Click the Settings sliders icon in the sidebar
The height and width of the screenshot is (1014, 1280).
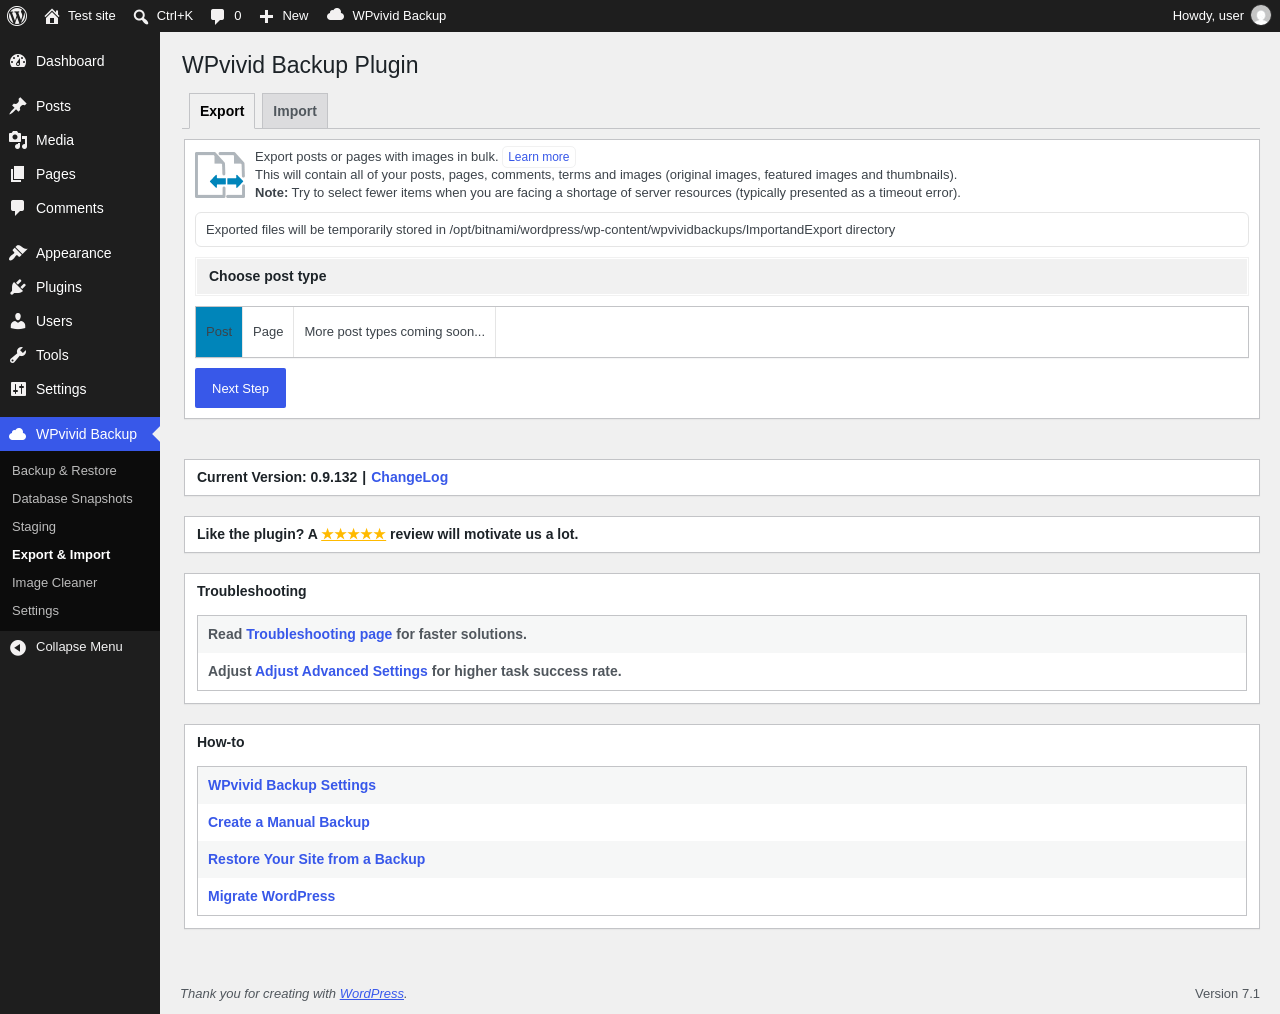[18, 389]
